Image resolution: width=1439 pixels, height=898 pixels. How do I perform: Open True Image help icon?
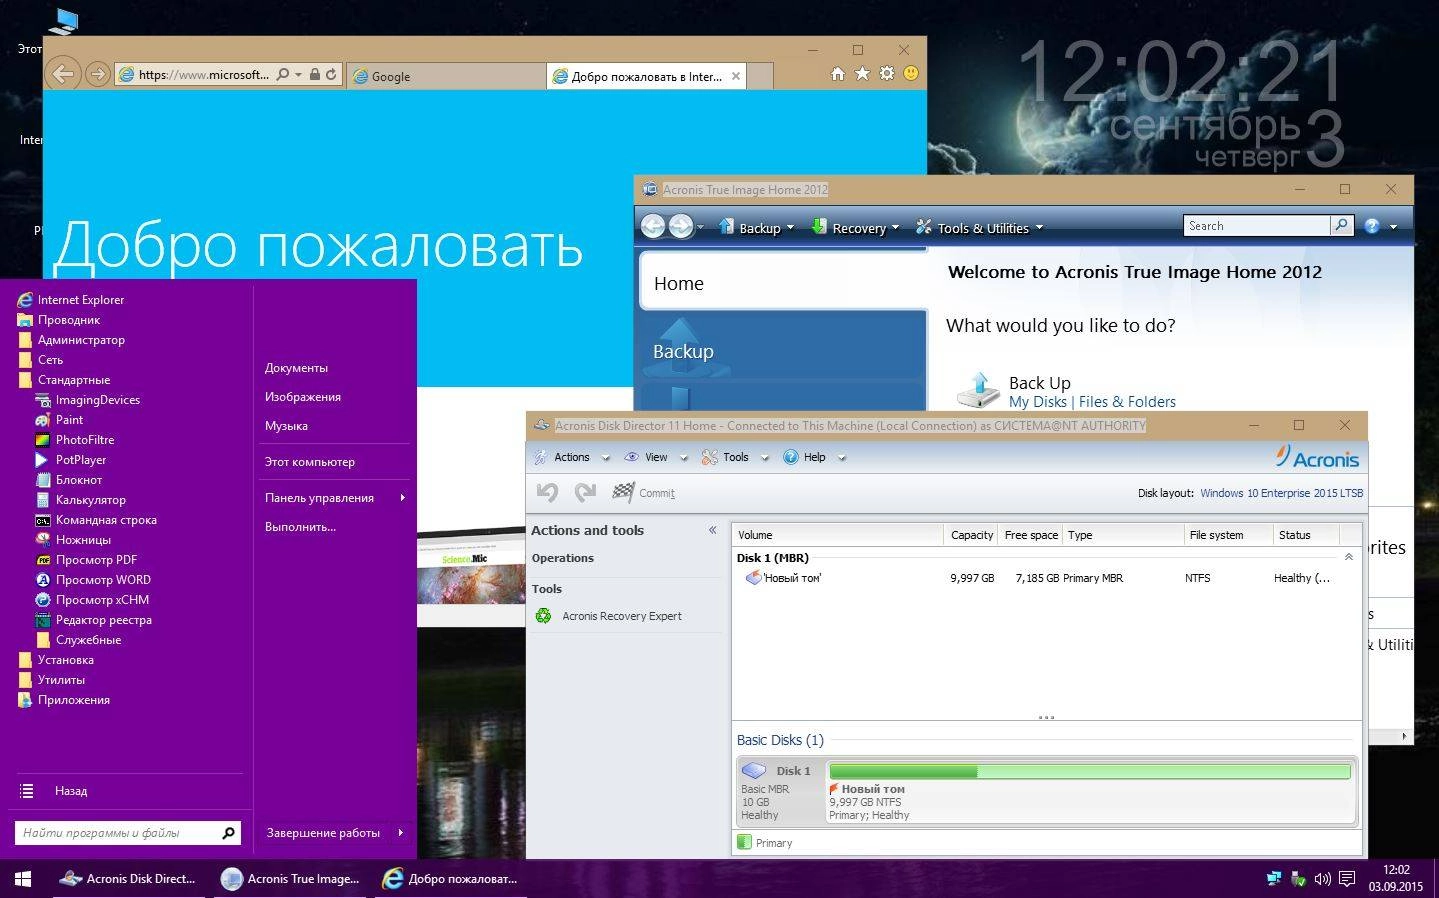(x=1372, y=226)
